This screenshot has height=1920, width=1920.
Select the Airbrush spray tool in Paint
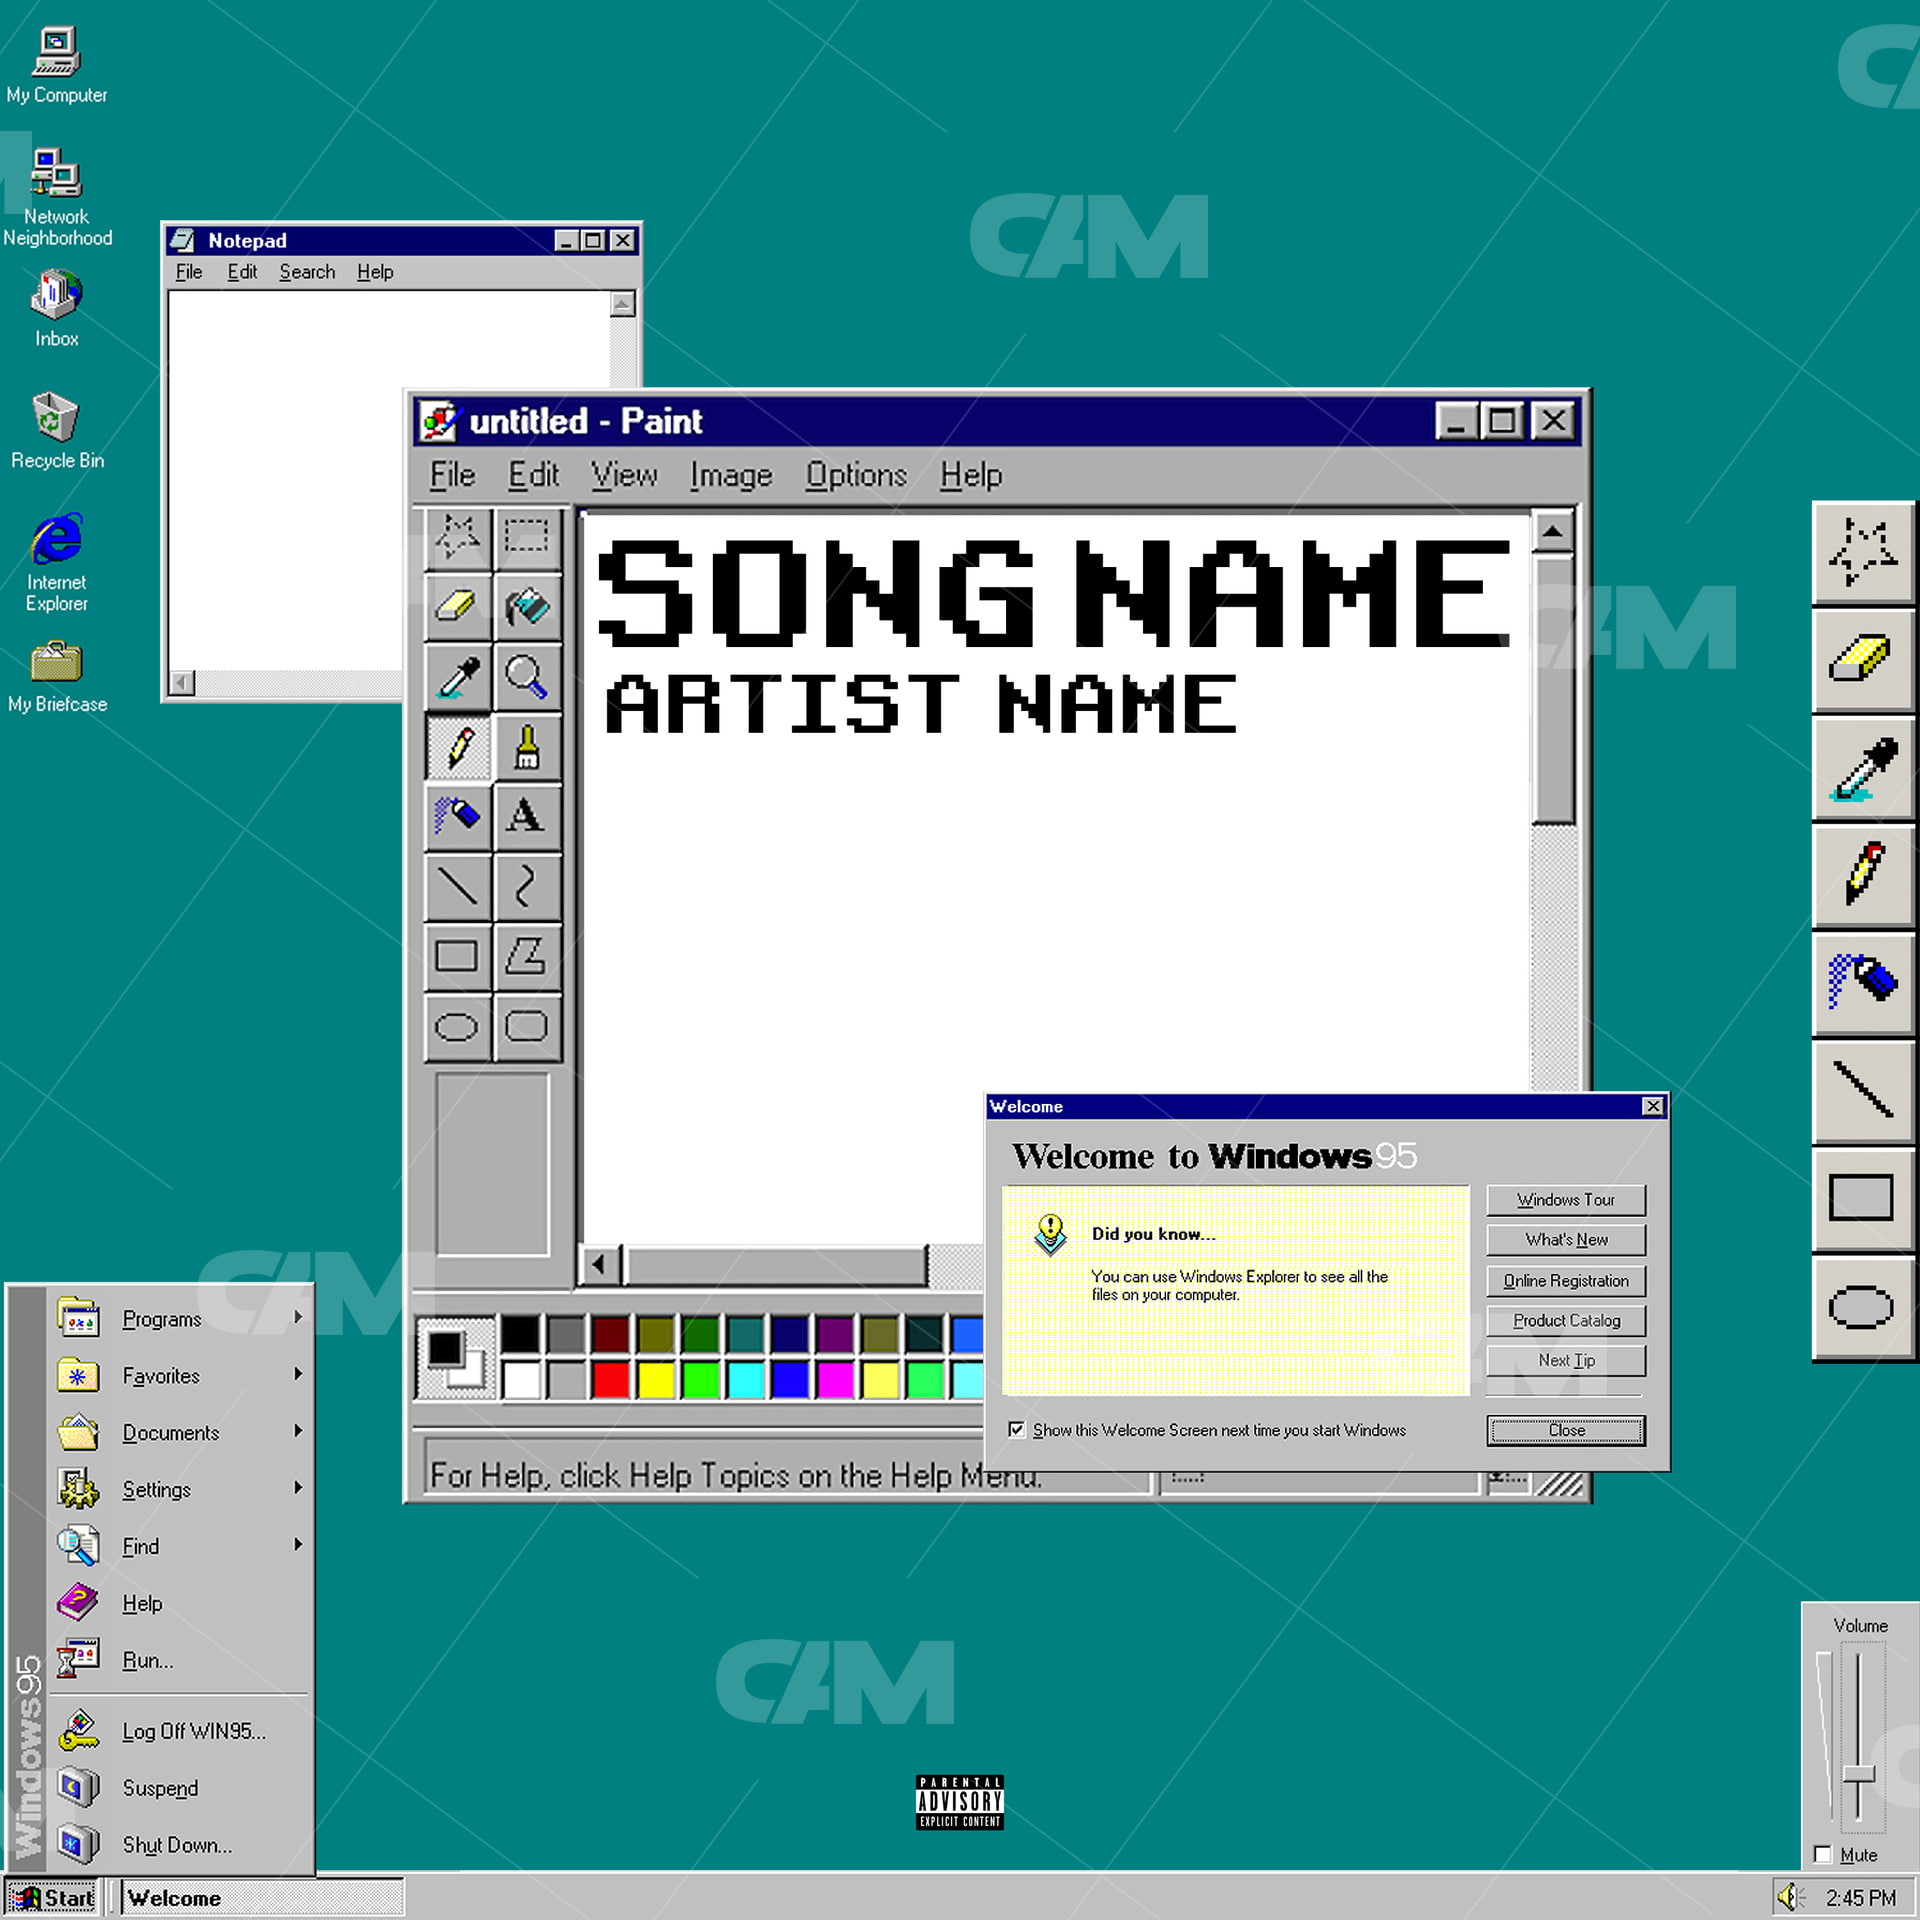tap(457, 816)
